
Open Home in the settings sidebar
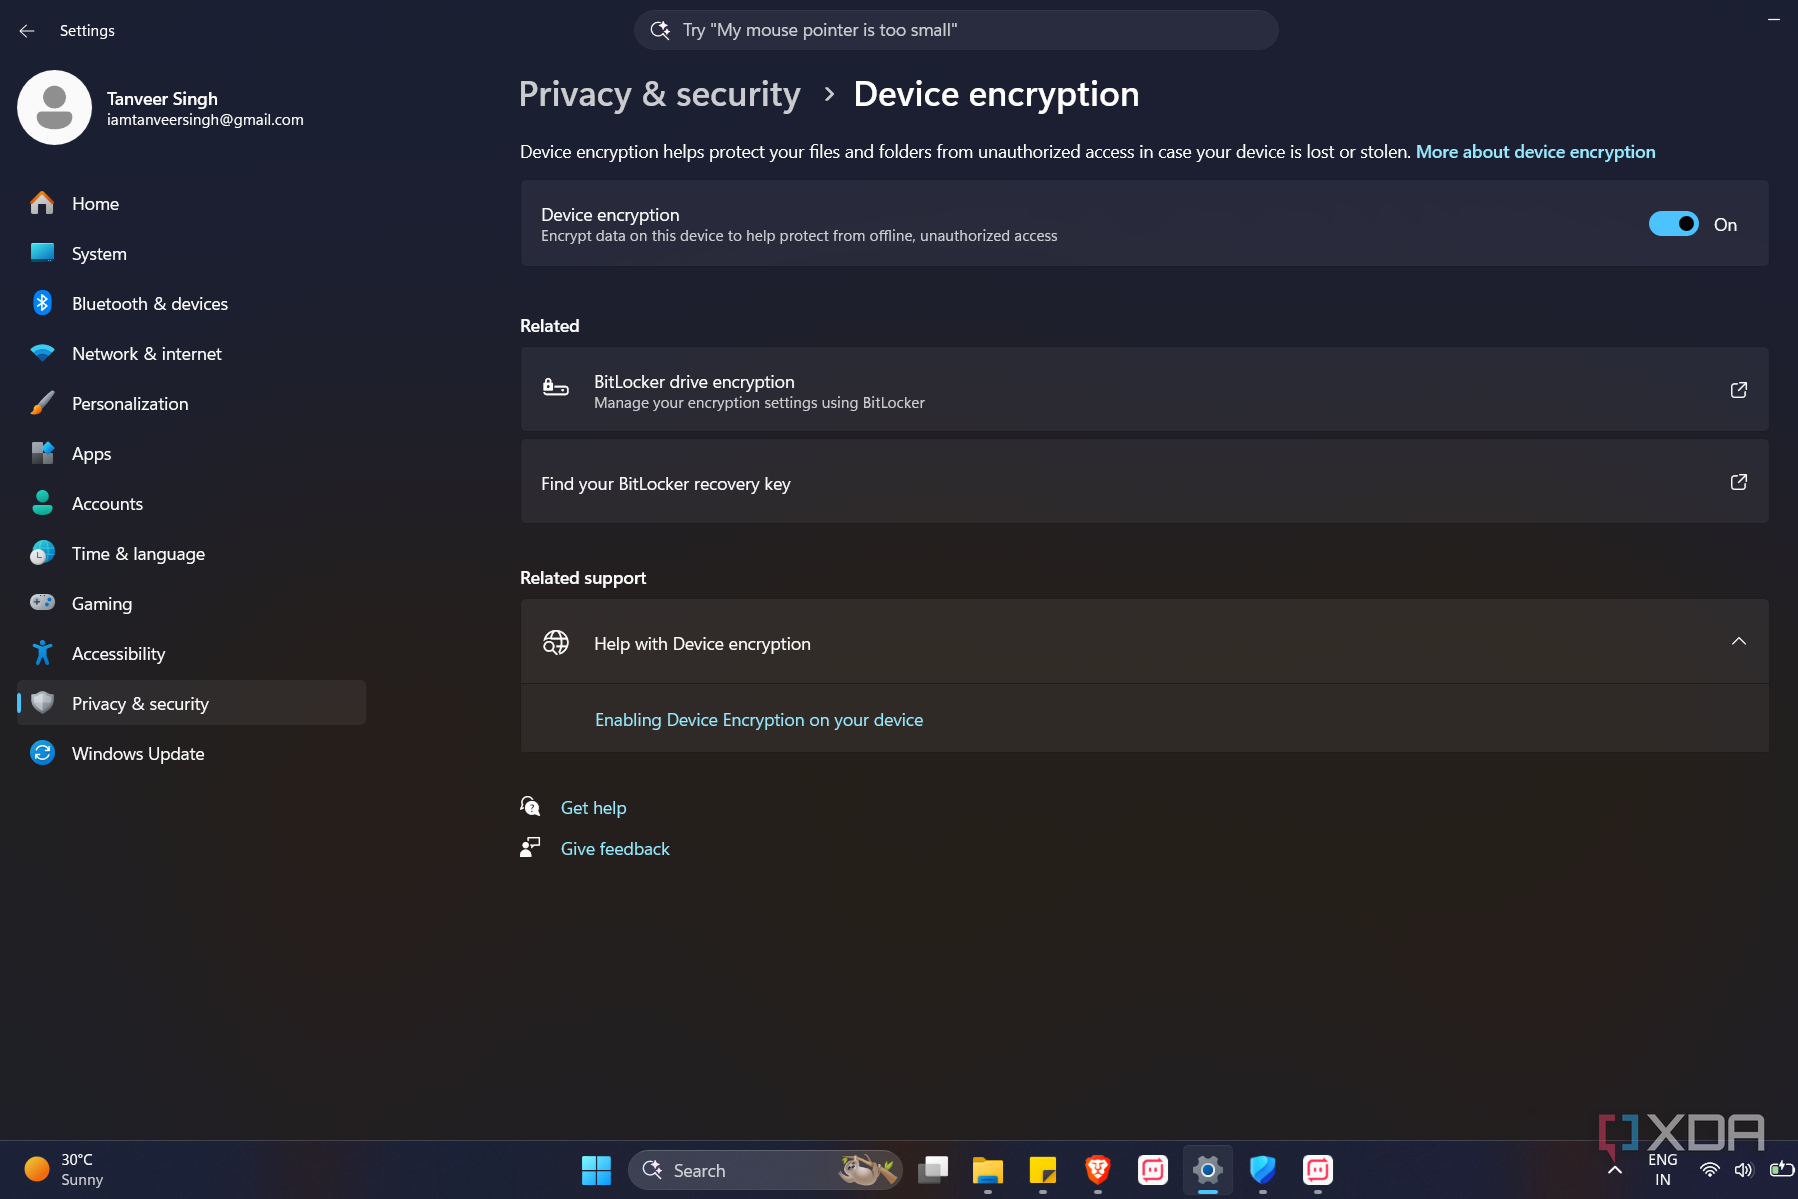pyautogui.click(x=191, y=203)
